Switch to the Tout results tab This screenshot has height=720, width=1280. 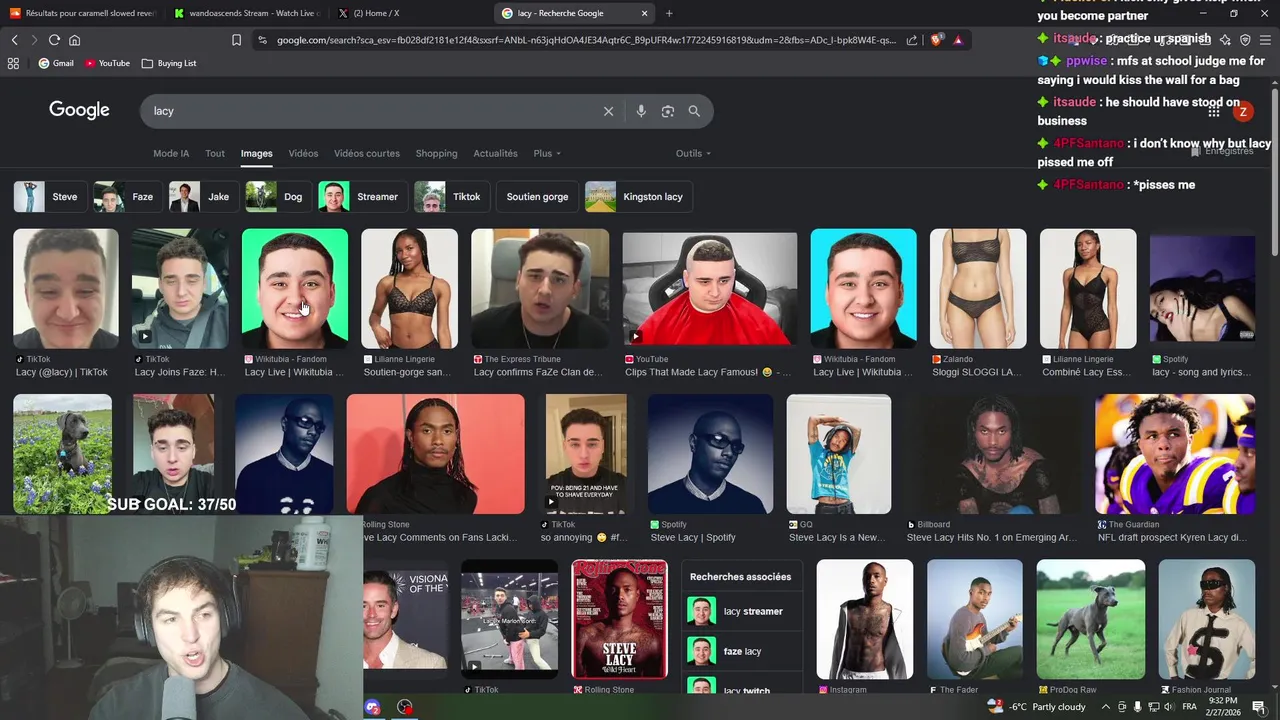coord(215,153)
